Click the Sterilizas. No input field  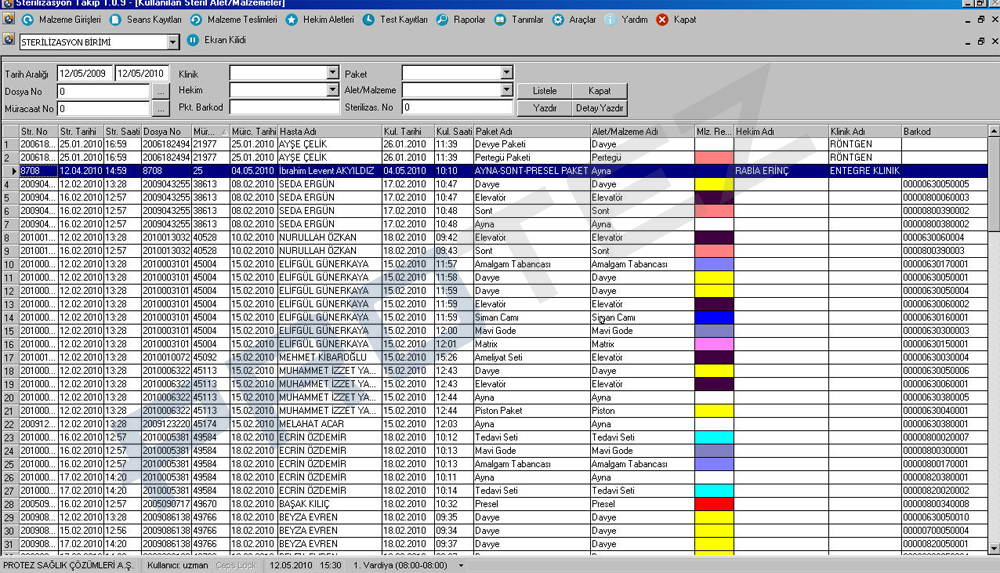point(457,107)
